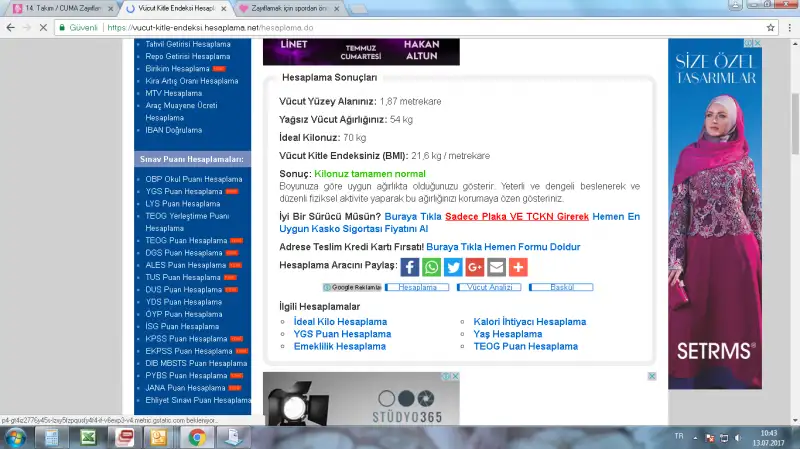Open KPSS Puan Hesaplama link
This screenshot has height=449, width=800.
coord(186,339)
